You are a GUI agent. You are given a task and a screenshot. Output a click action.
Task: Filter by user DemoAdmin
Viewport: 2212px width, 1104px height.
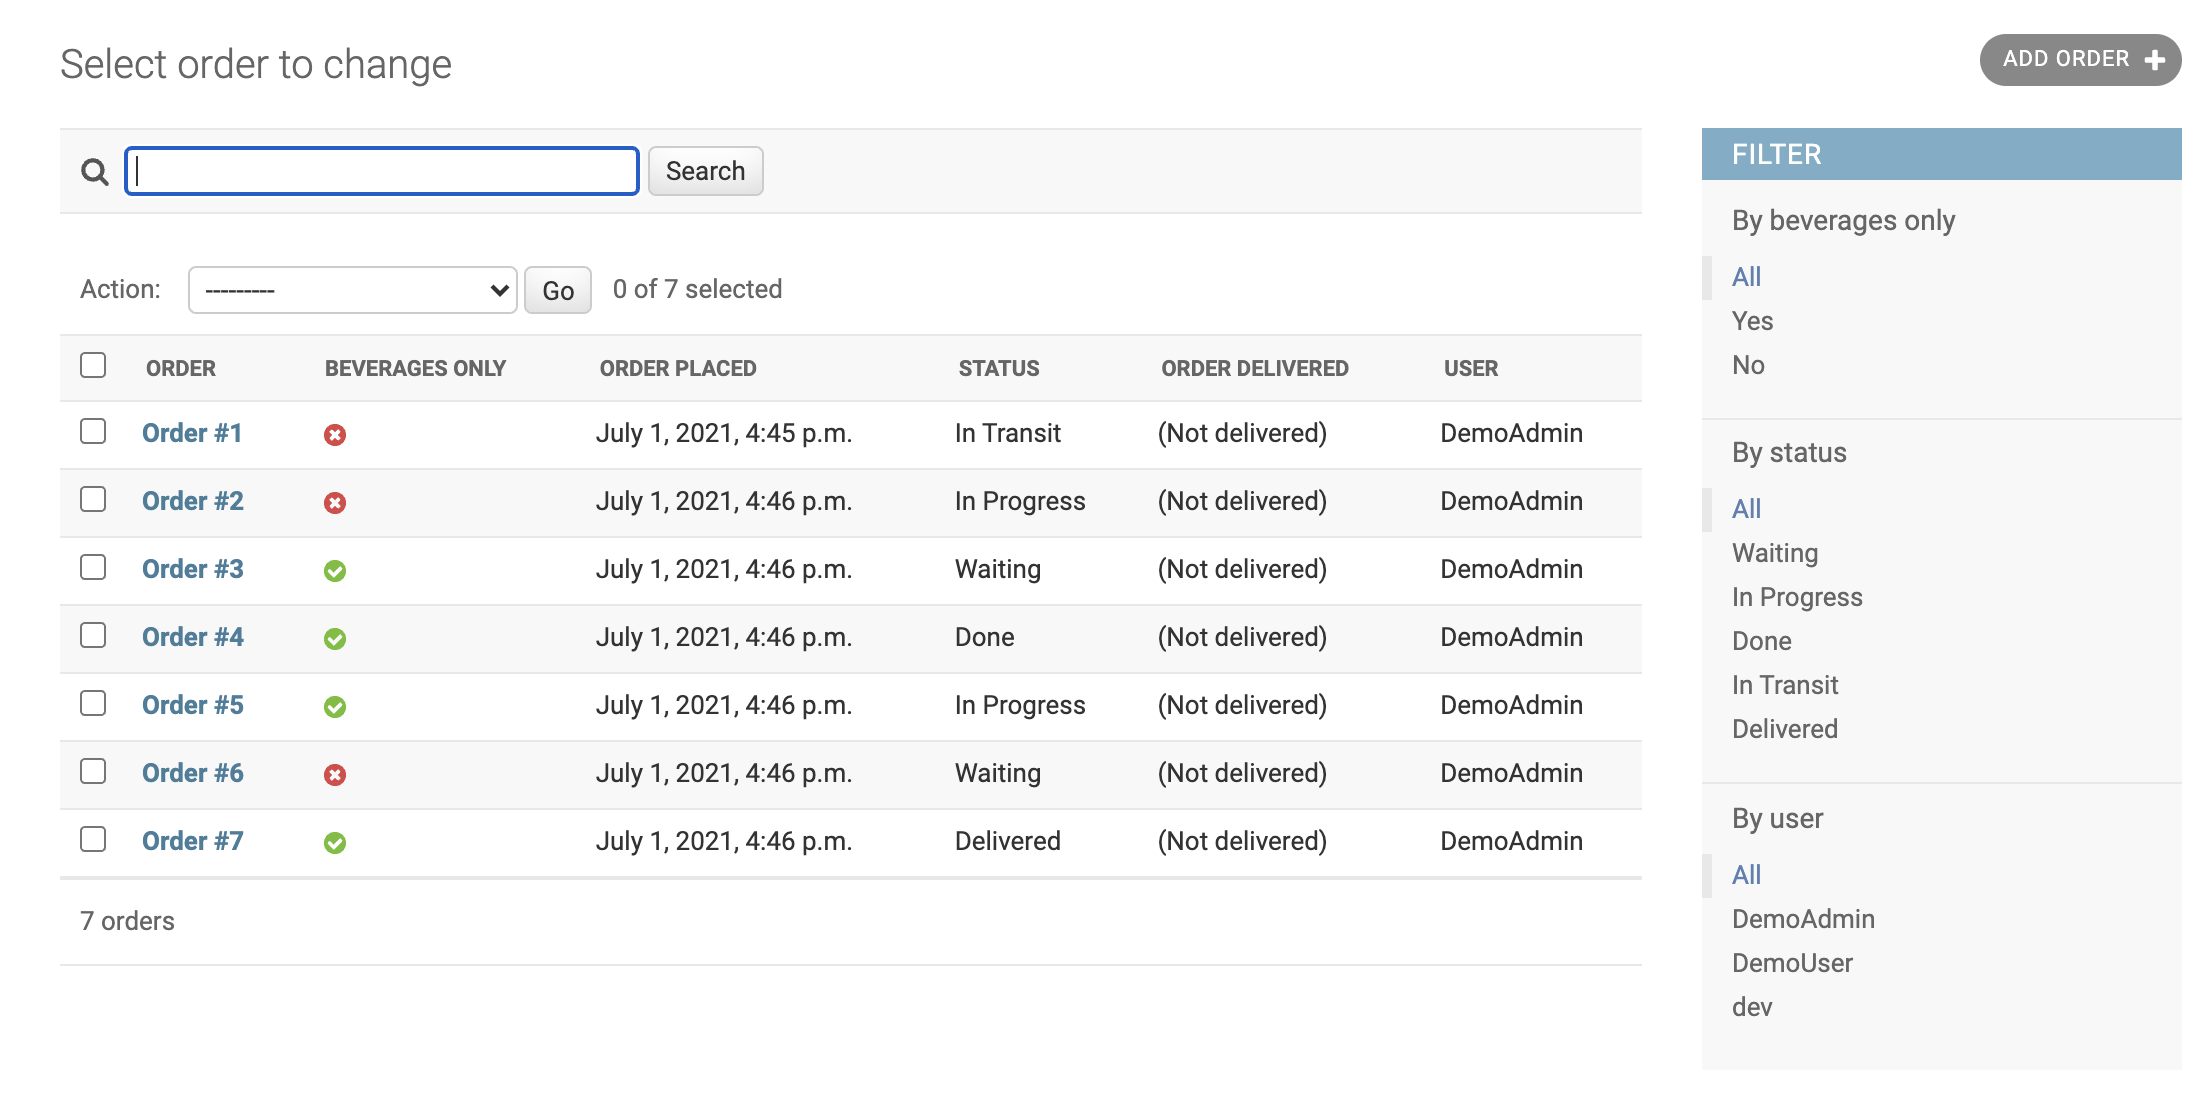pos(1803,919)
